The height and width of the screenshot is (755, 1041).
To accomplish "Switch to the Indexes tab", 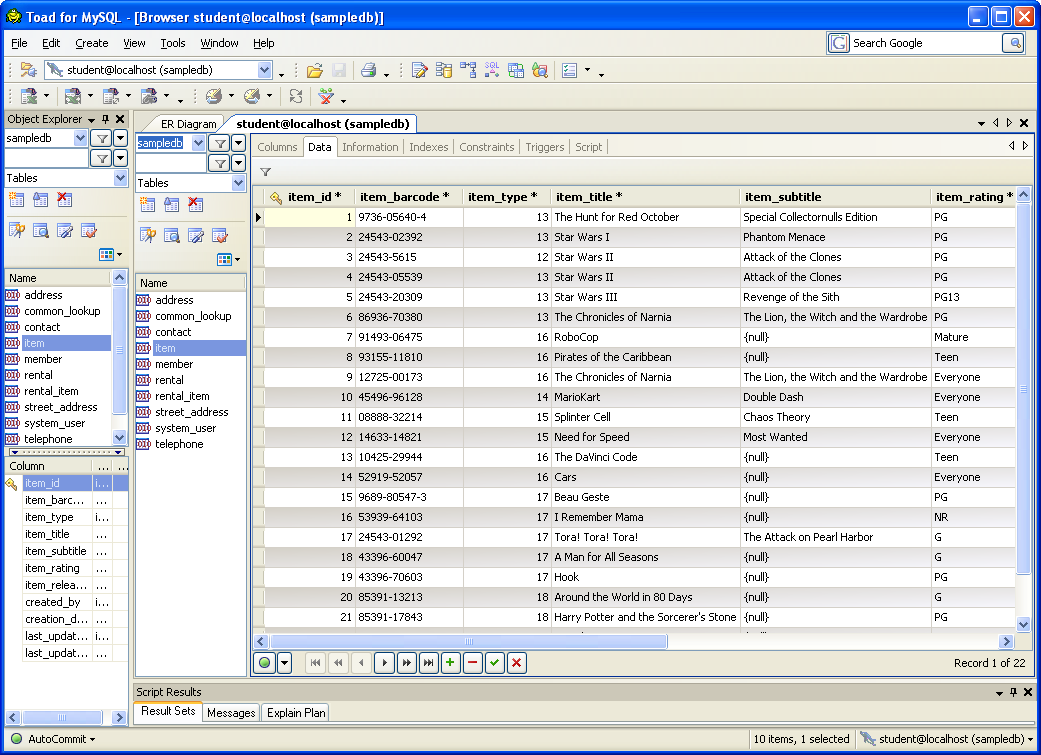I will click(x=428, y=146).
